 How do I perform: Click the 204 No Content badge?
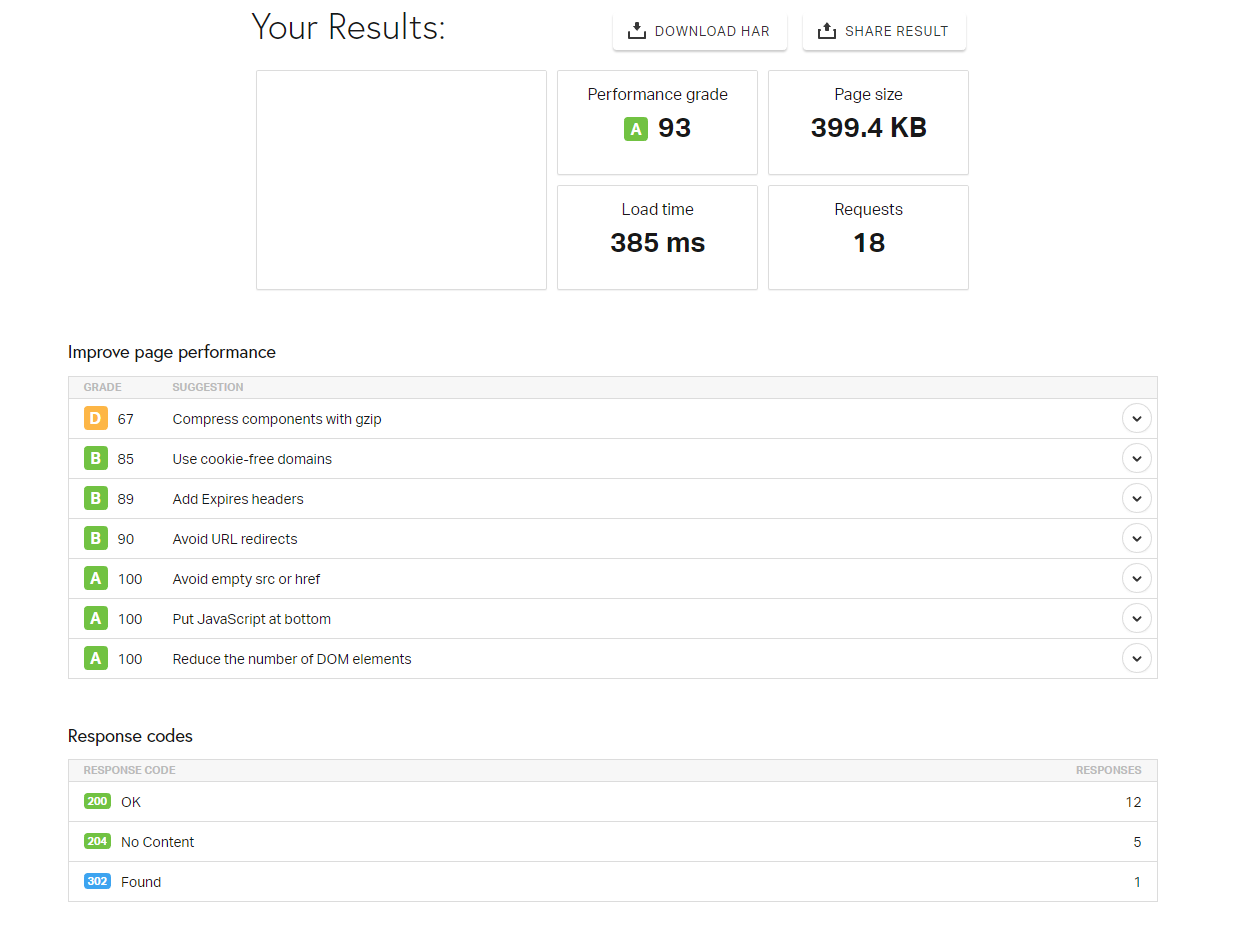pos(97,842)
